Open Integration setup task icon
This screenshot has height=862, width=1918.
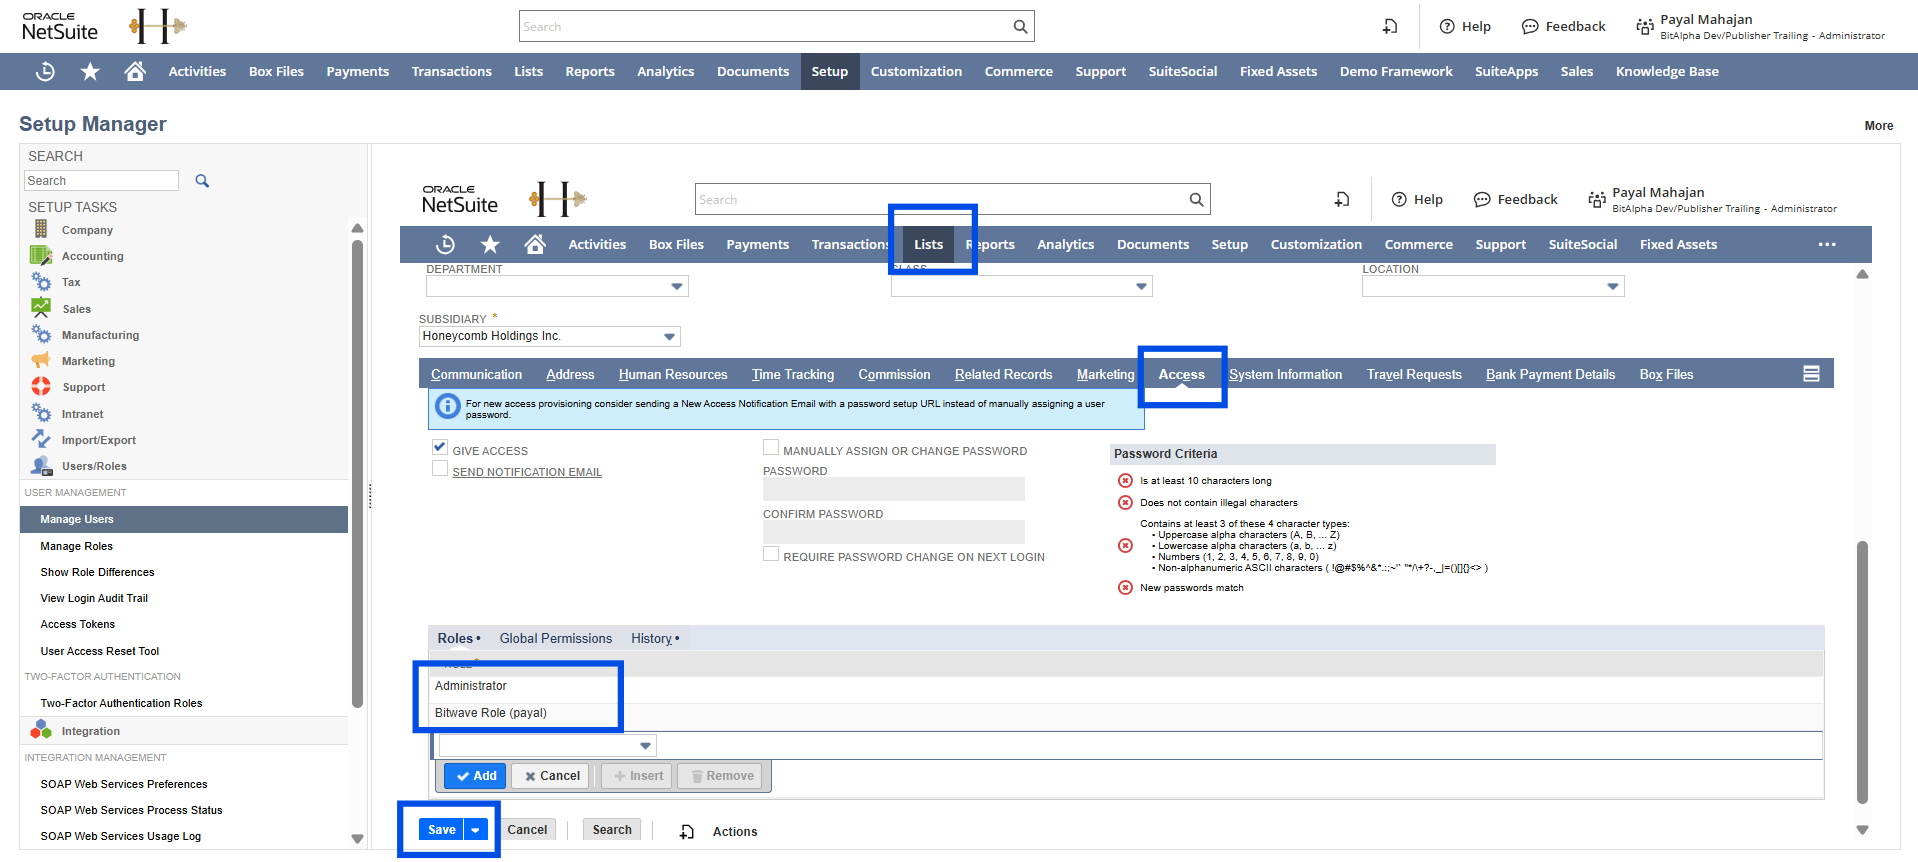tap(41, 730)
